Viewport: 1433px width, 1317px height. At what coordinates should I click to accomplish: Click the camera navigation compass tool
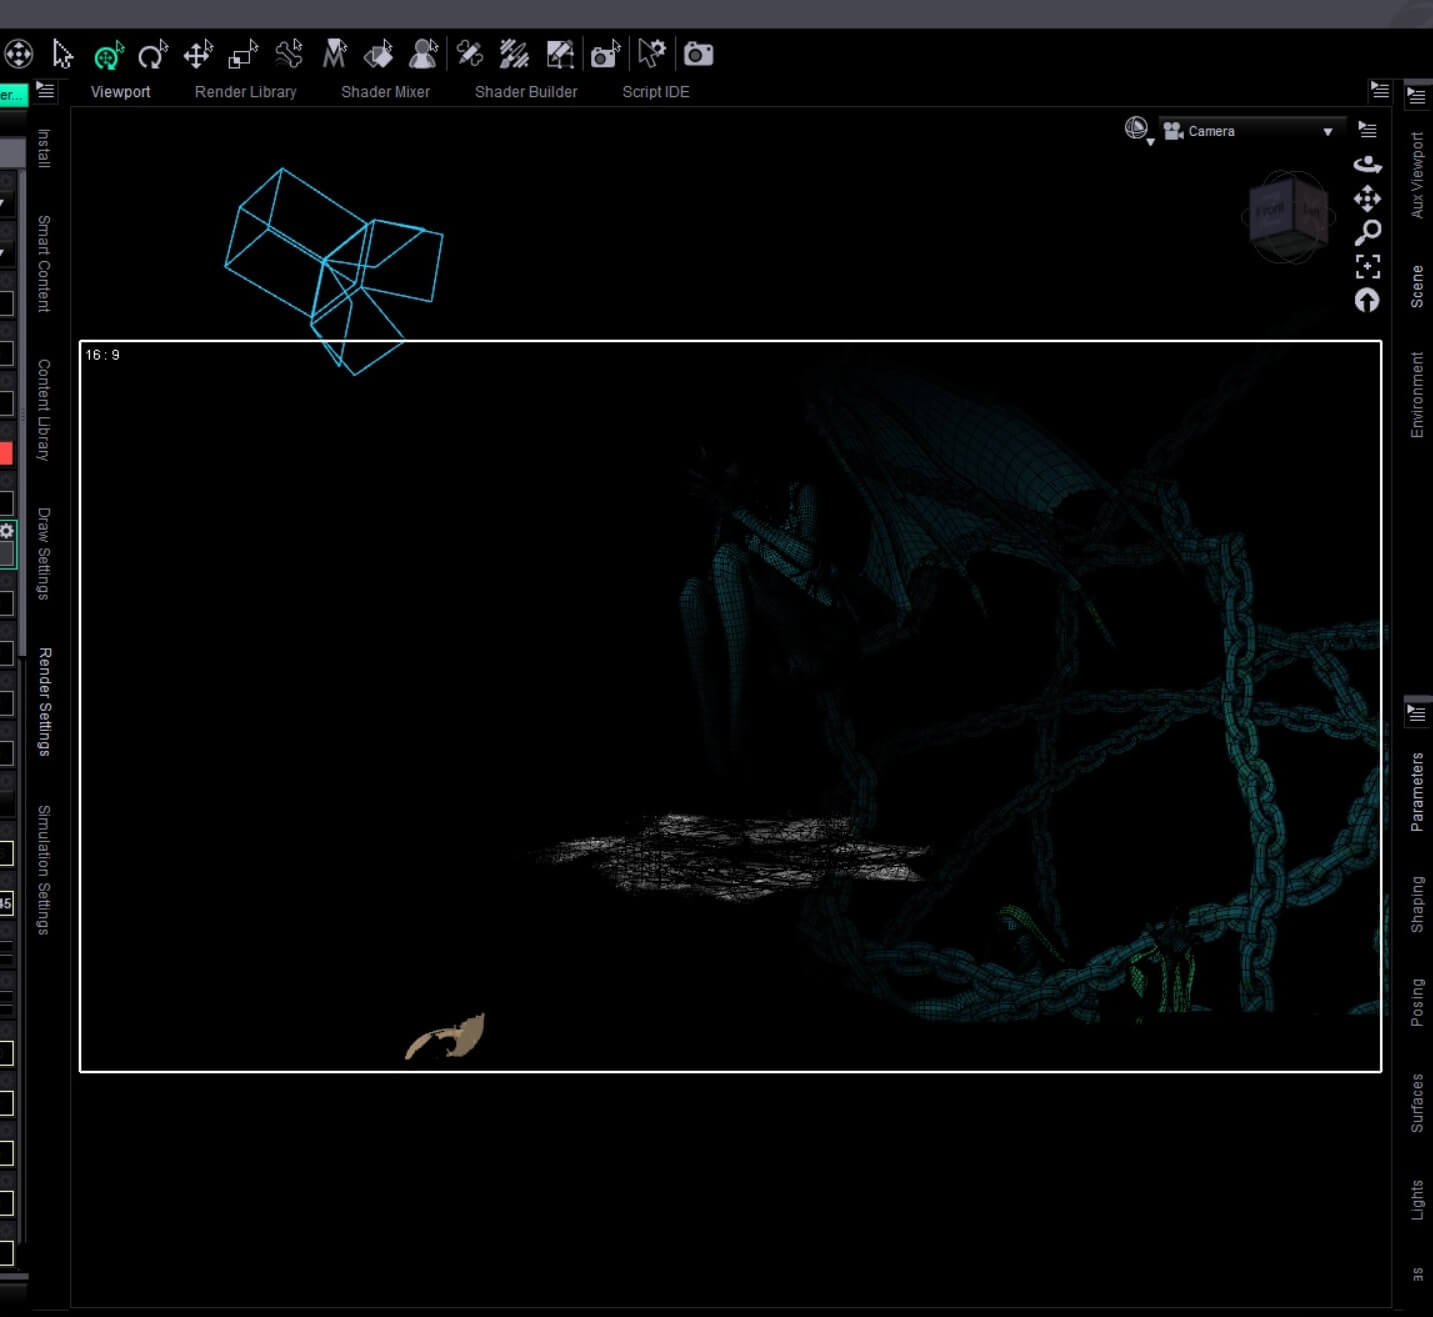18,54
